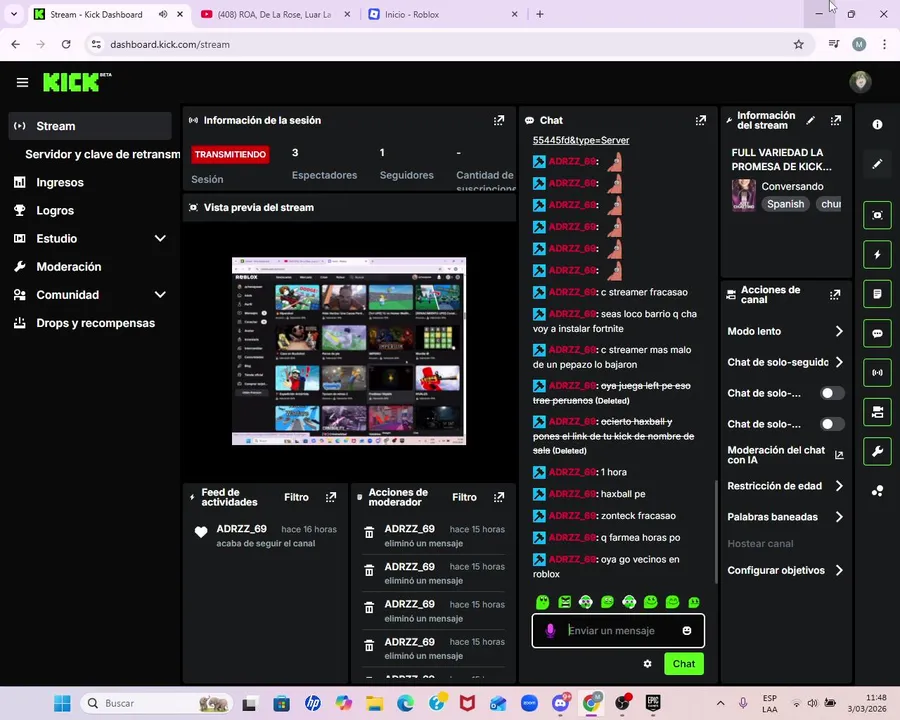Screen dimensions: 900x720
Task: Click the KICK beta logo
Action: coord(77,82)
